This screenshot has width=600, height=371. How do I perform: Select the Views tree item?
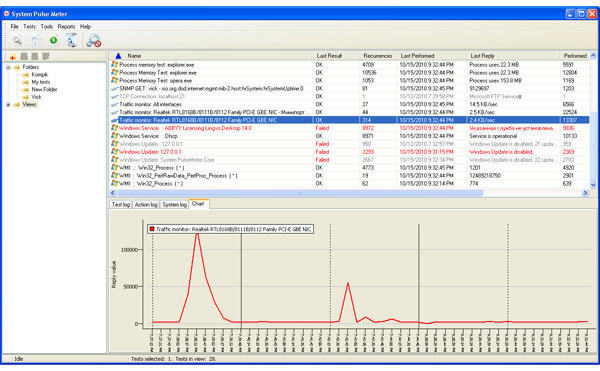[x=29, y=104]
